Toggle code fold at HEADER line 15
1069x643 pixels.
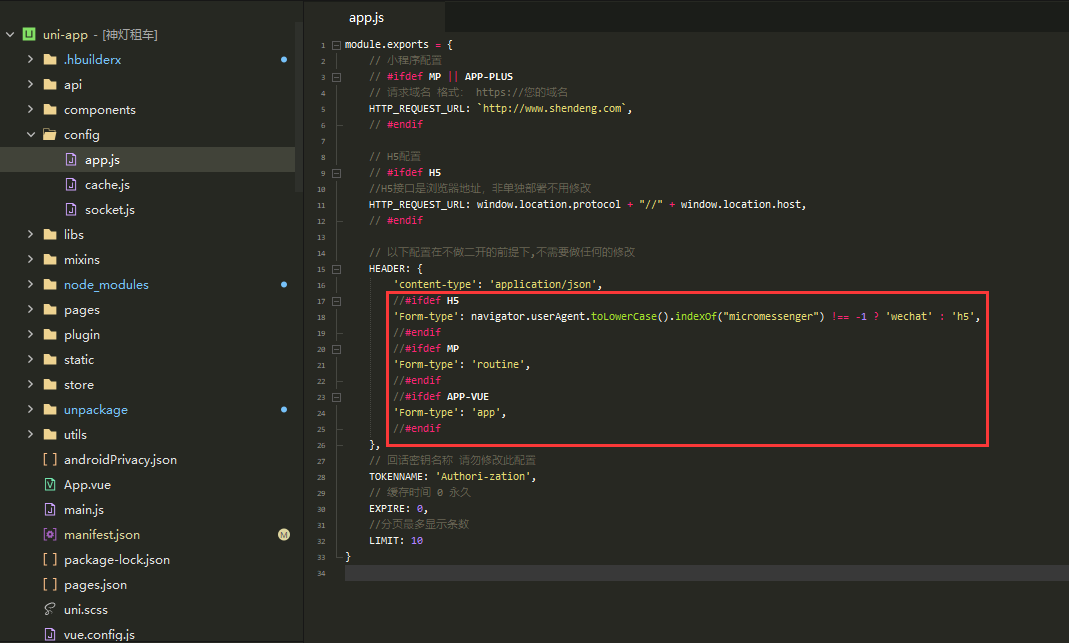pos(336,269)
